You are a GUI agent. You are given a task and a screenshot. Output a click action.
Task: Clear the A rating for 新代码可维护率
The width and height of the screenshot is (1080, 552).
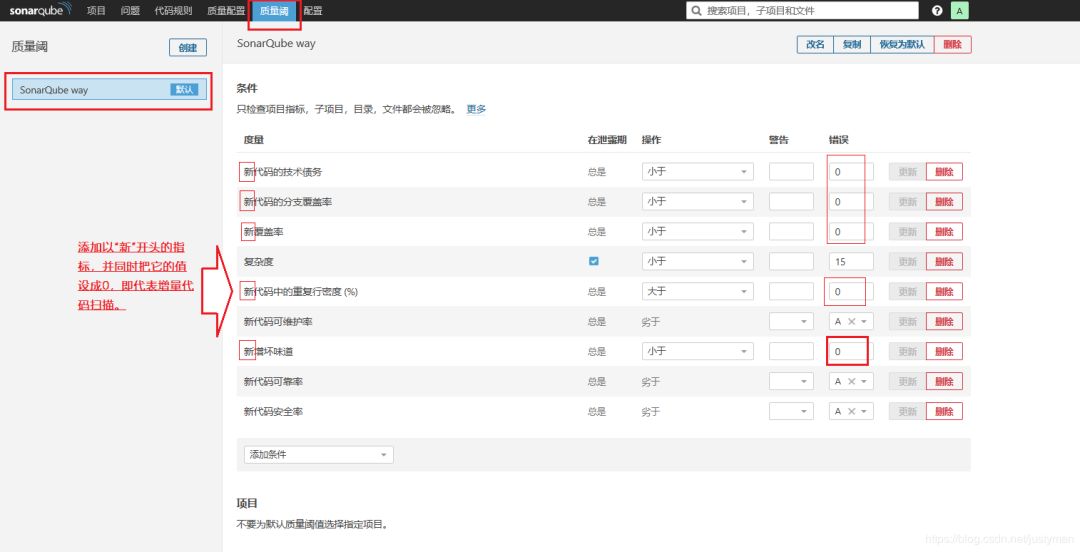click(851, 322)
